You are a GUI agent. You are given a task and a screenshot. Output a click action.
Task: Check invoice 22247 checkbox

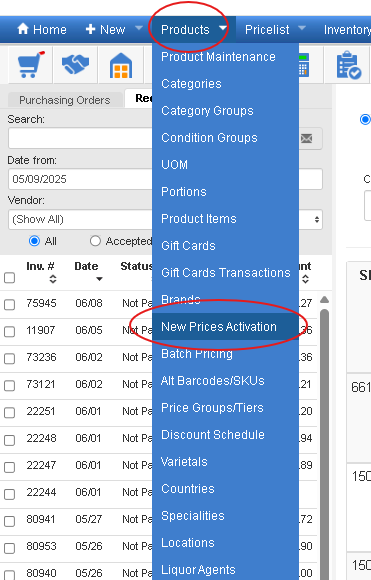point(9,467)
